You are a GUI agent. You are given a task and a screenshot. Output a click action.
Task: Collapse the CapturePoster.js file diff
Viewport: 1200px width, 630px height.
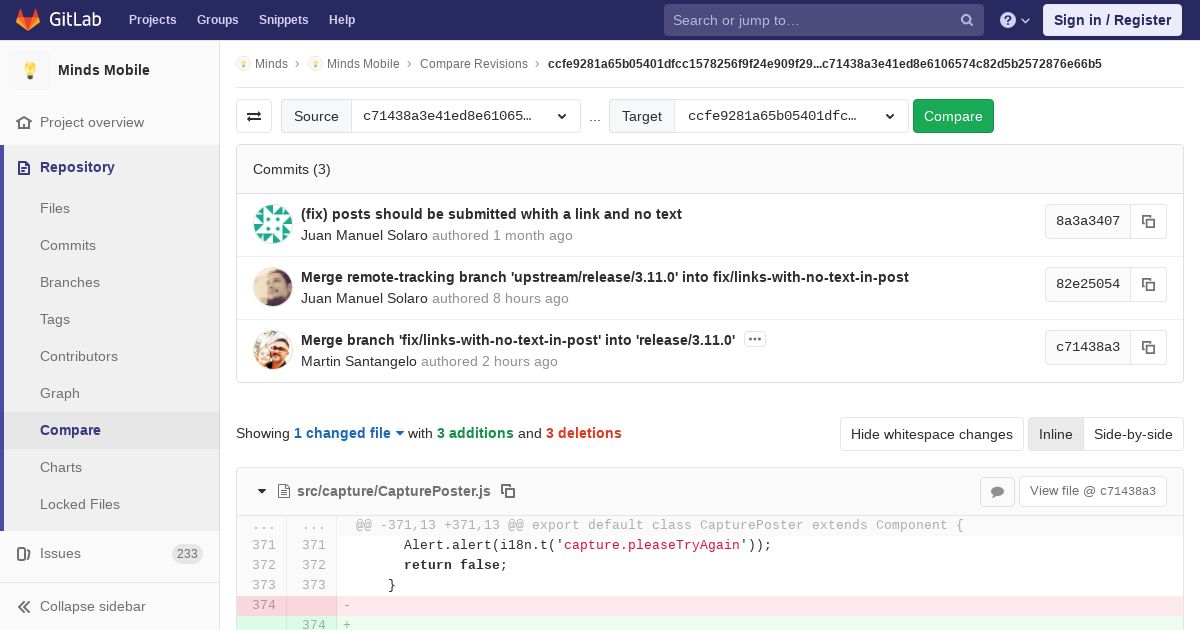click(262, 491)
